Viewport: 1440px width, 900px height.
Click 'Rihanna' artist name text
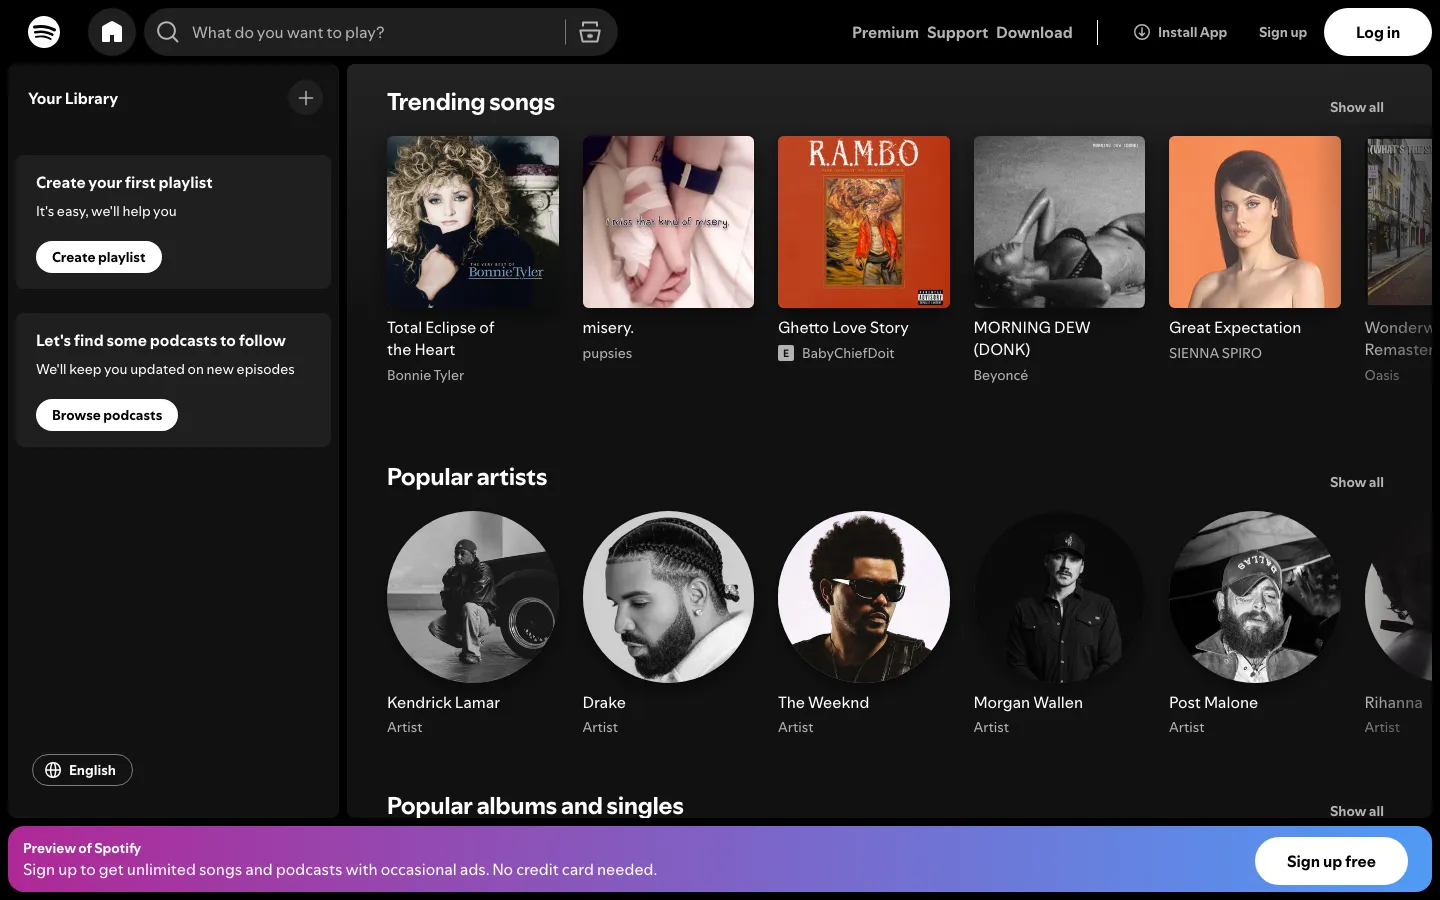pos(1393,702)
